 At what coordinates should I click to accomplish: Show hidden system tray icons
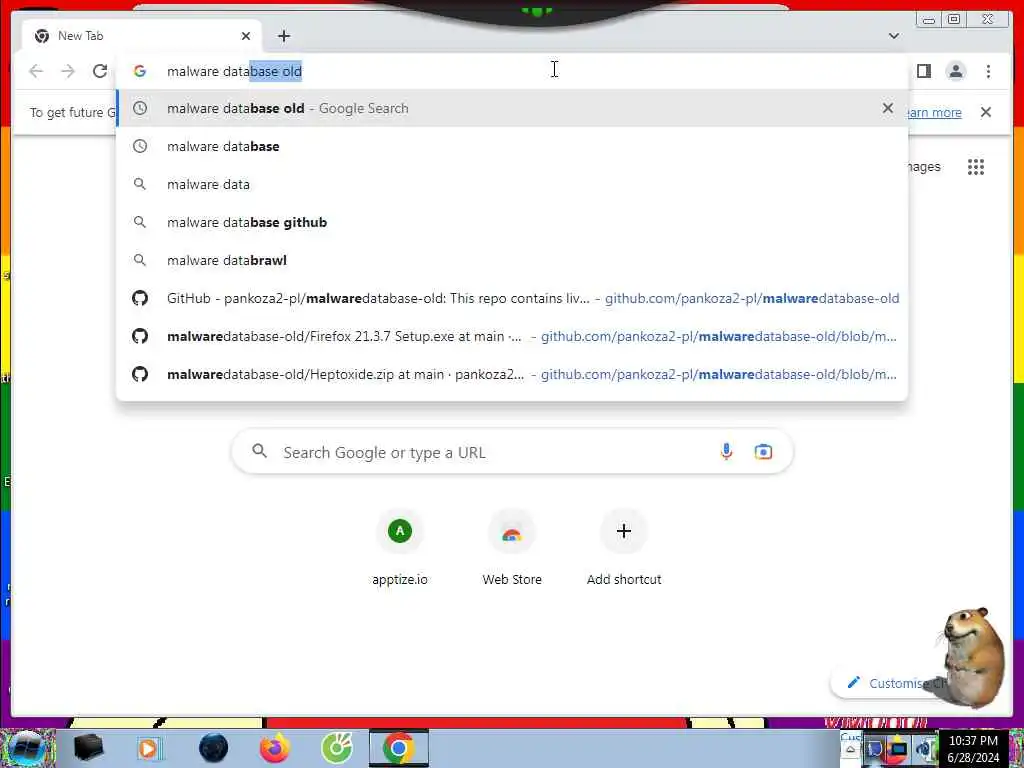click(x=850, y=749)
